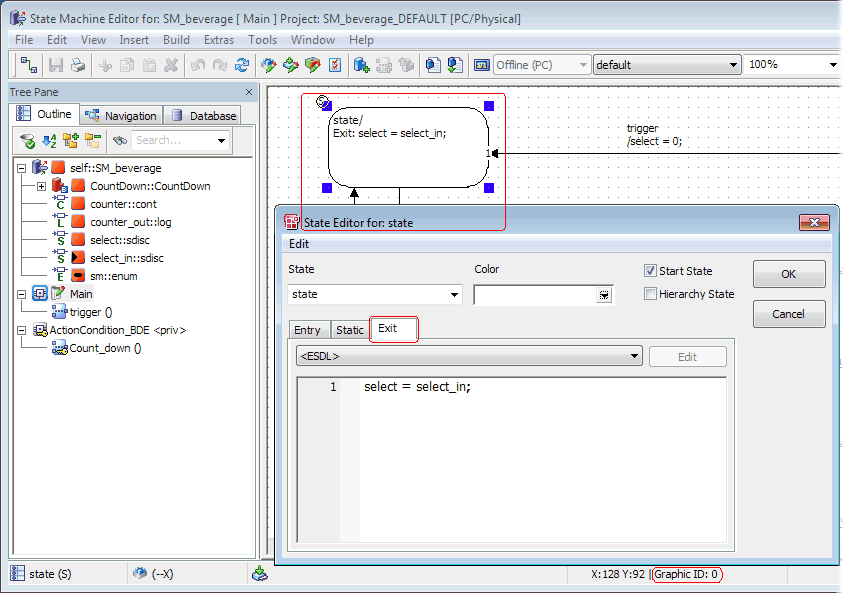Click Cancel in State Editor
The height and width of the screenshot is (593, 845).
(789, 314)
